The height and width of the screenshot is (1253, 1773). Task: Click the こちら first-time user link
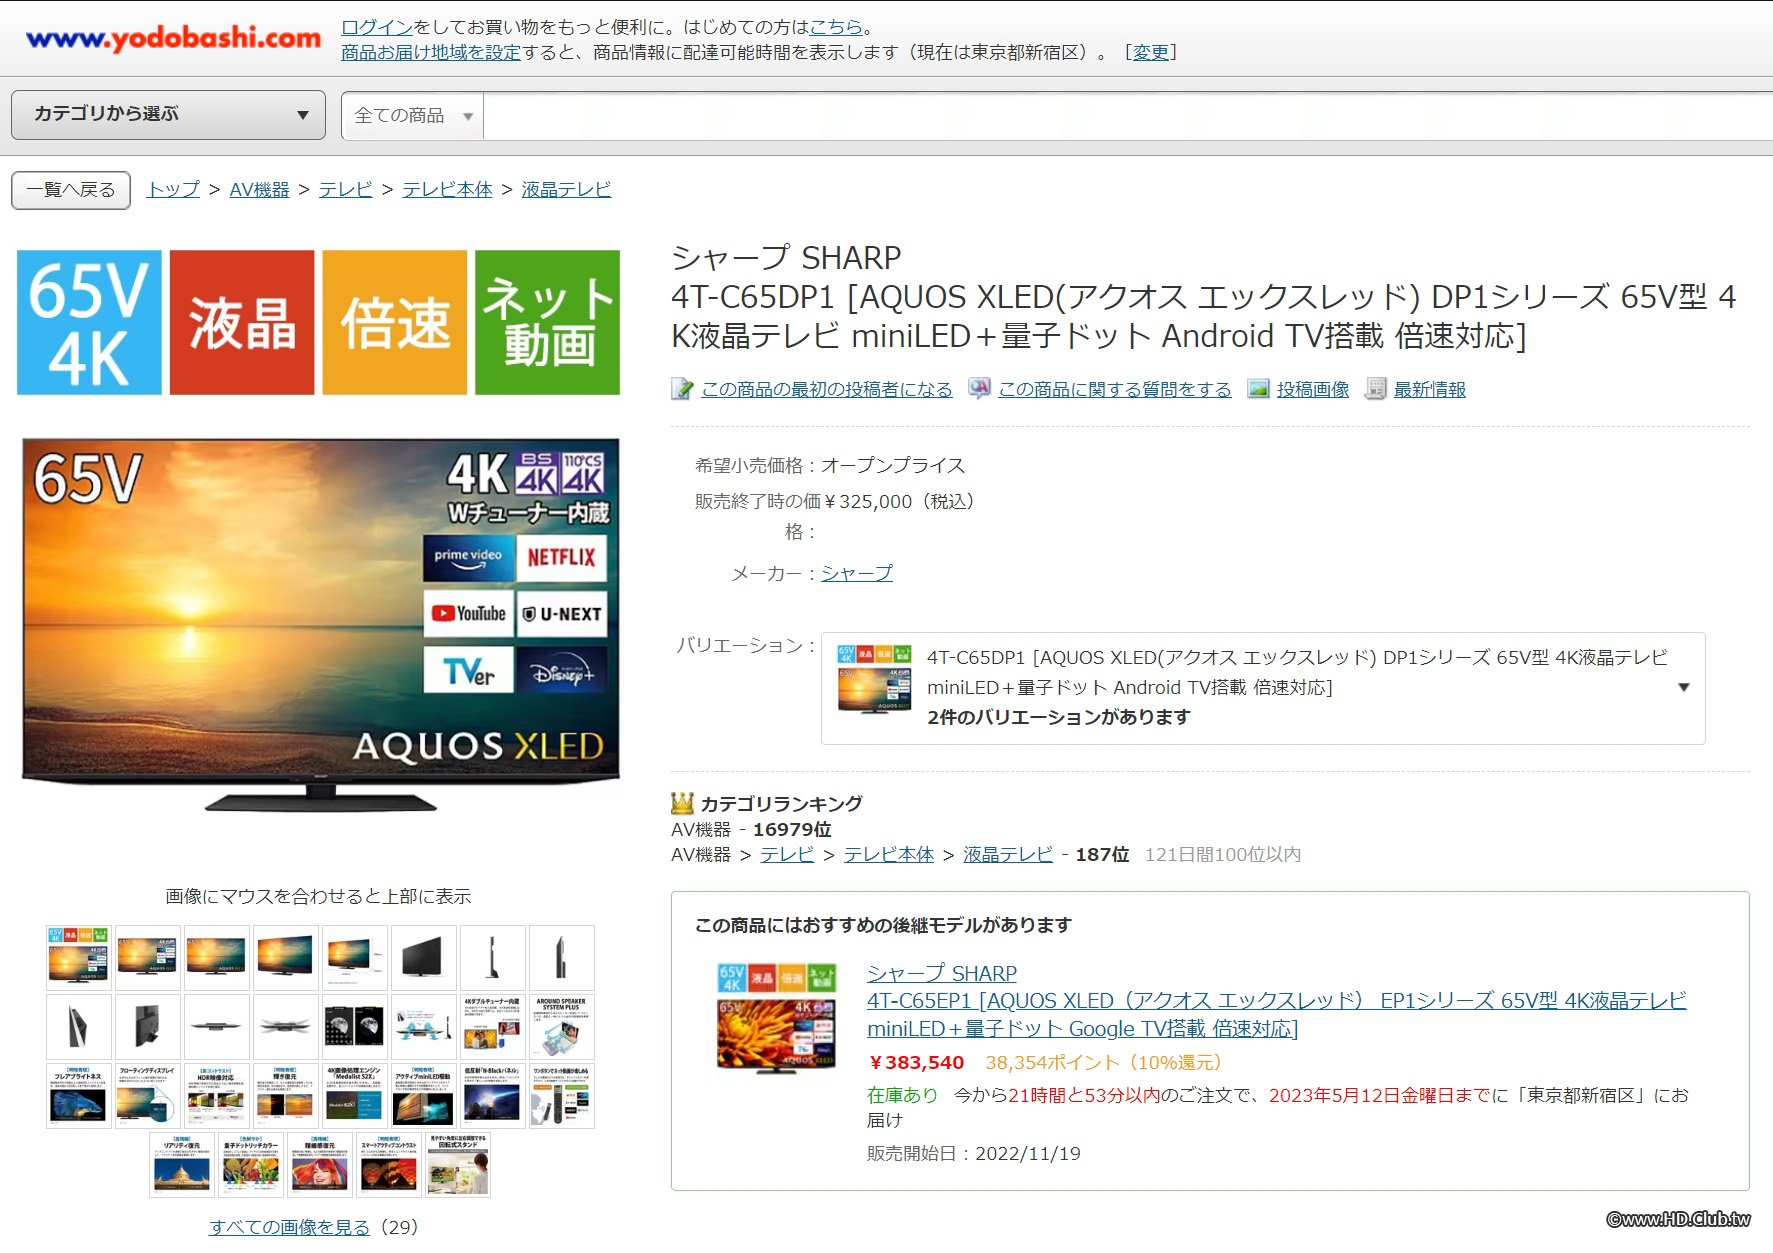836,27
